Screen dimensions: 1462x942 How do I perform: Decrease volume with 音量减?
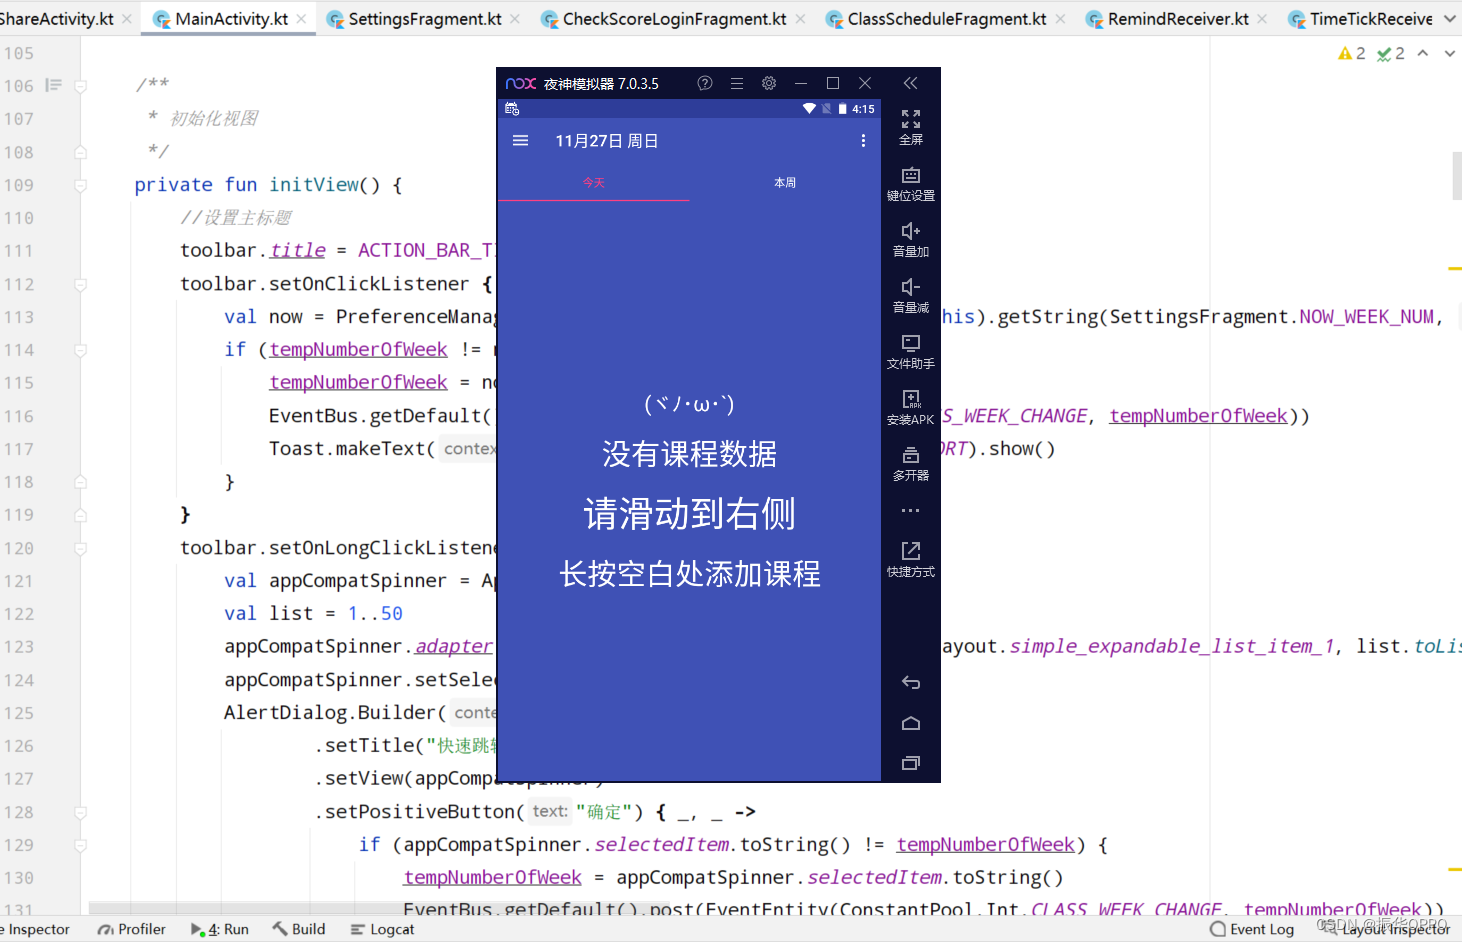pyautogui.click(x=911, y=296)
